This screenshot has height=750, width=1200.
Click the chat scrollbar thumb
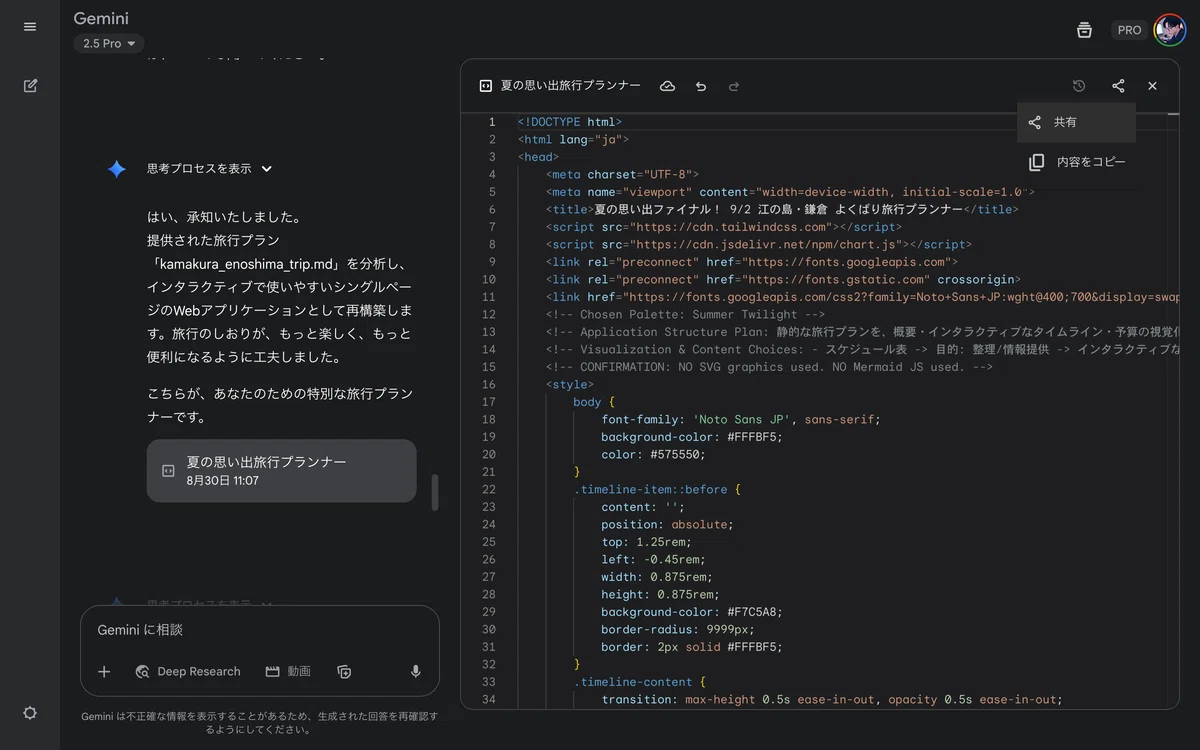pyautogui.click(x=435, y=492)
